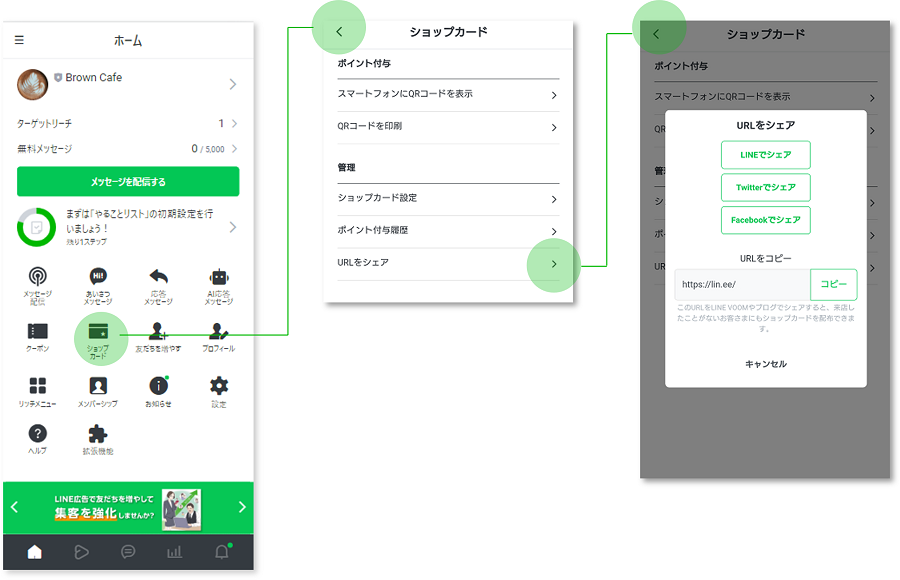
Task: Open the 設定 gear icon
Action: 219,388
